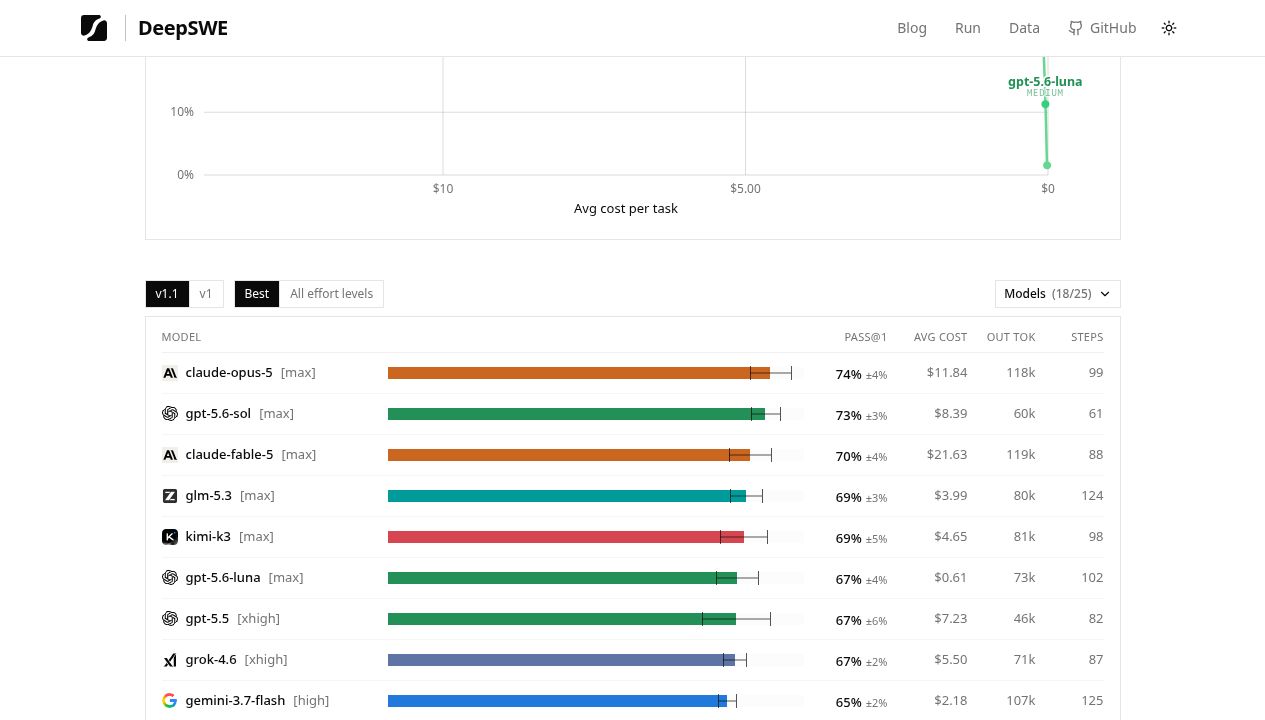Open the Models (18/25) dropdown
Image resolution: width=1265 pixels, height=720 pixels.
[x=1057, y=294]
